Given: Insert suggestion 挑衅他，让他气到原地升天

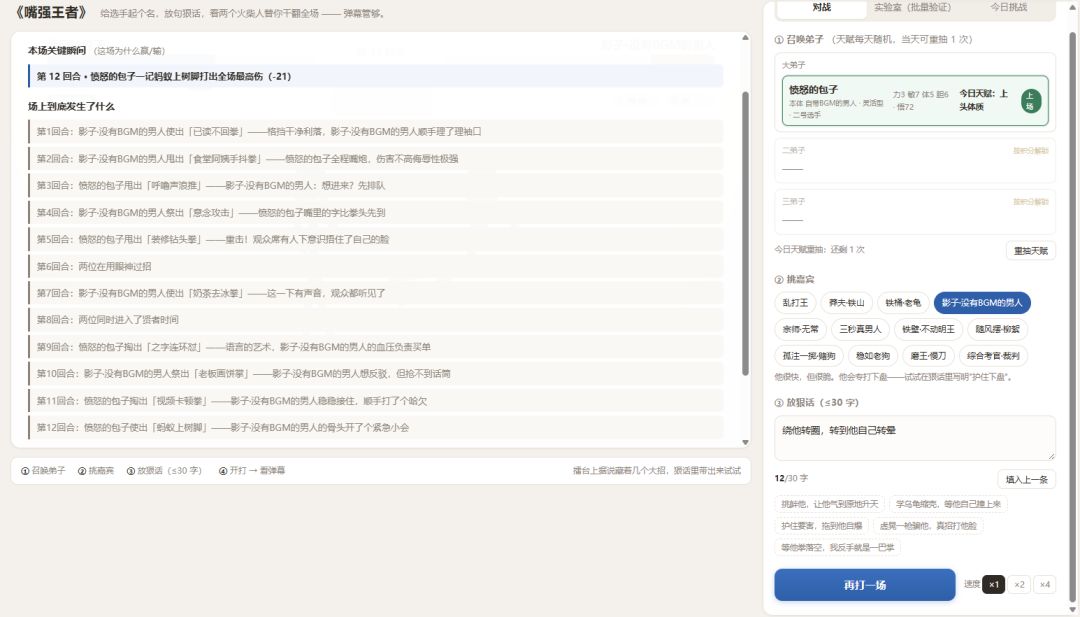Looking at the screenshot, I should [829, 504].
